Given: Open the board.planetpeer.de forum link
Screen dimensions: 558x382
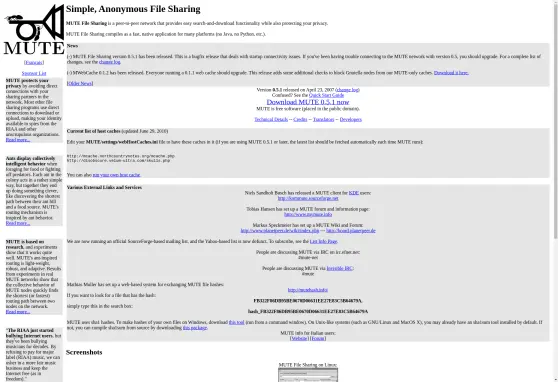Looking at the screenshot, I should point(351,231).
